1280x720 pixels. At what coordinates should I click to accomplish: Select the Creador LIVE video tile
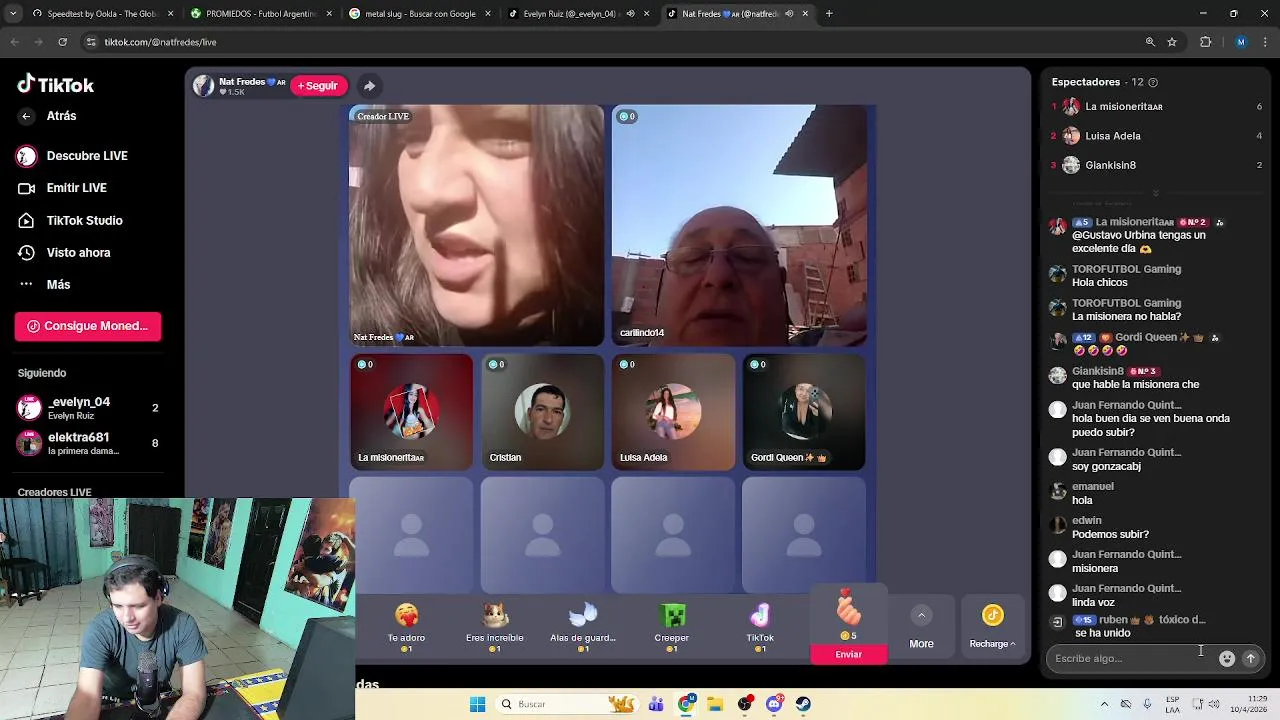click(476, 225)
